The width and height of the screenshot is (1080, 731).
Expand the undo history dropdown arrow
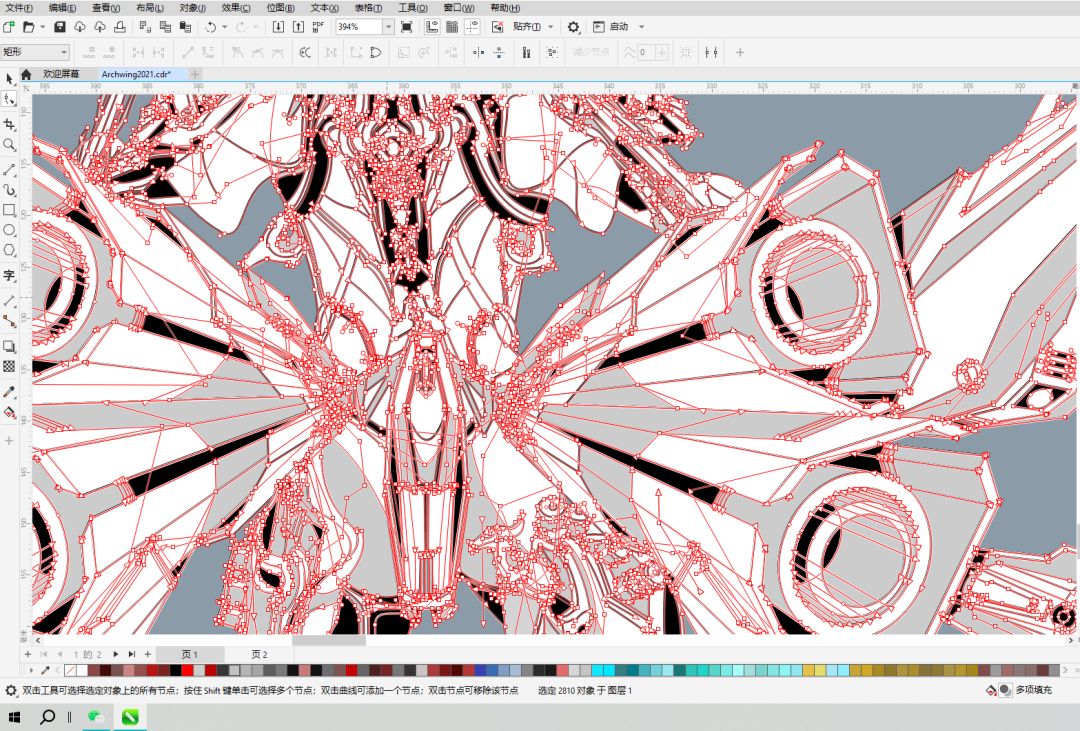[225, 27]
